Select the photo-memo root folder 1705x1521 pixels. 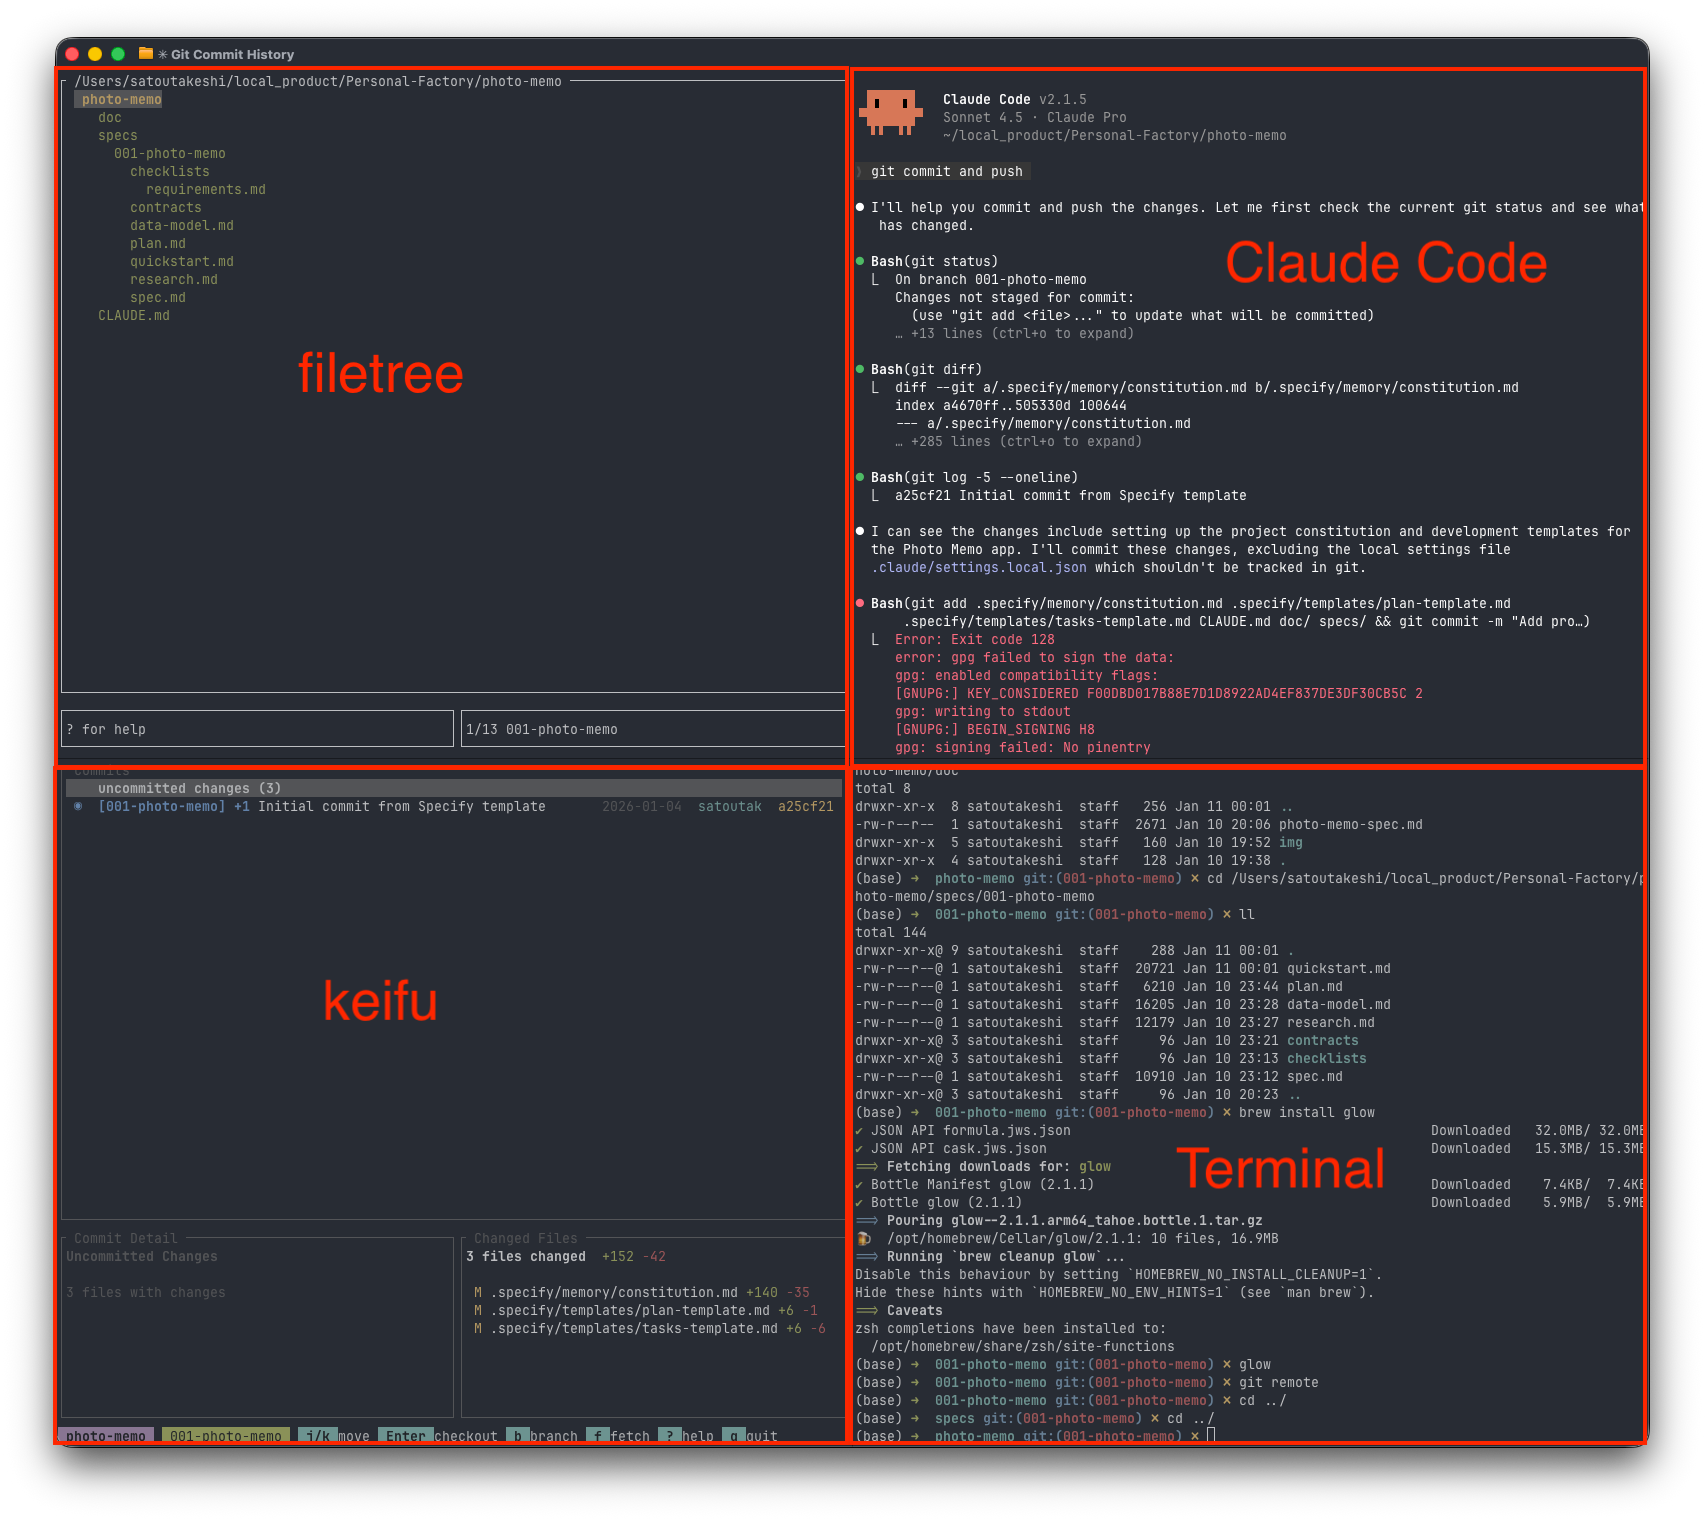coord(122,99)
